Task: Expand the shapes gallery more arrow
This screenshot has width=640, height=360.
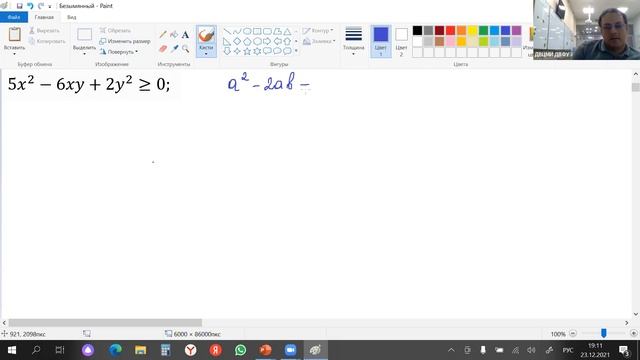Action: tap(296, 51)
